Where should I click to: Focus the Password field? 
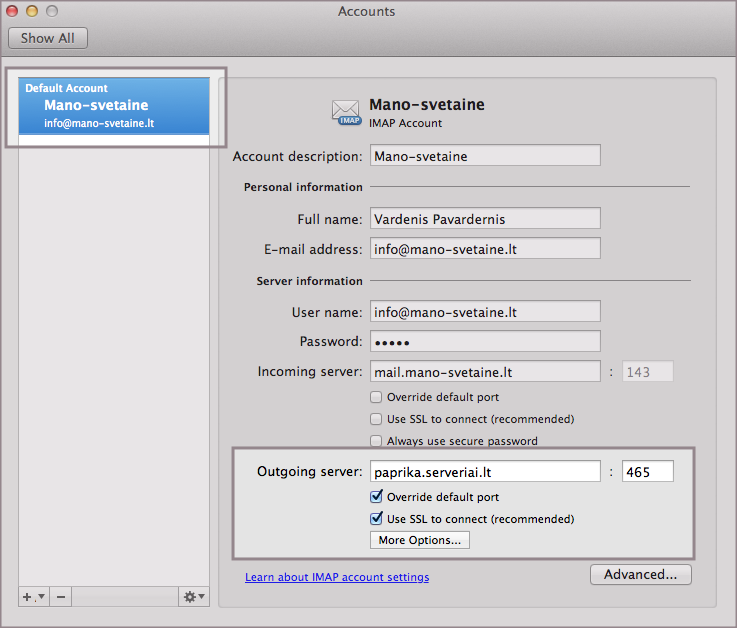[x=485, y=341]
